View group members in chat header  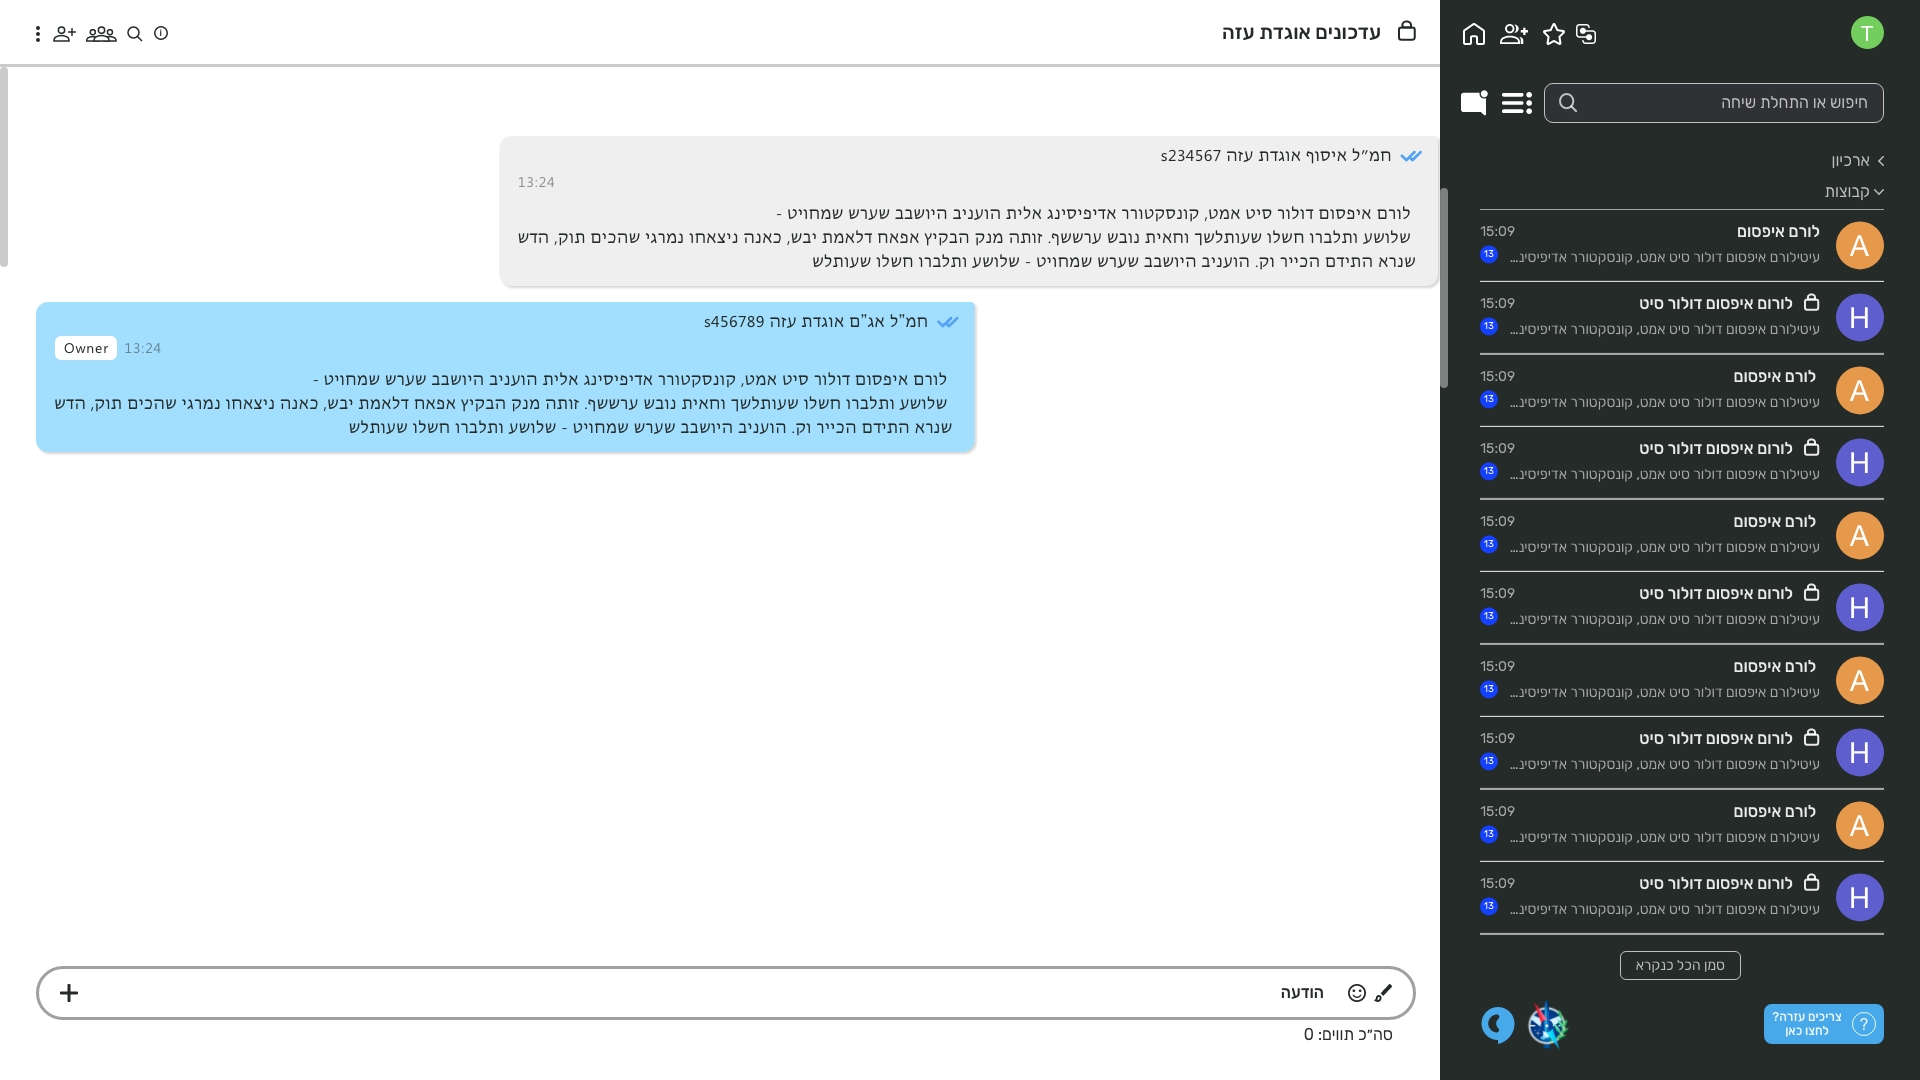[x=101, y=34]
